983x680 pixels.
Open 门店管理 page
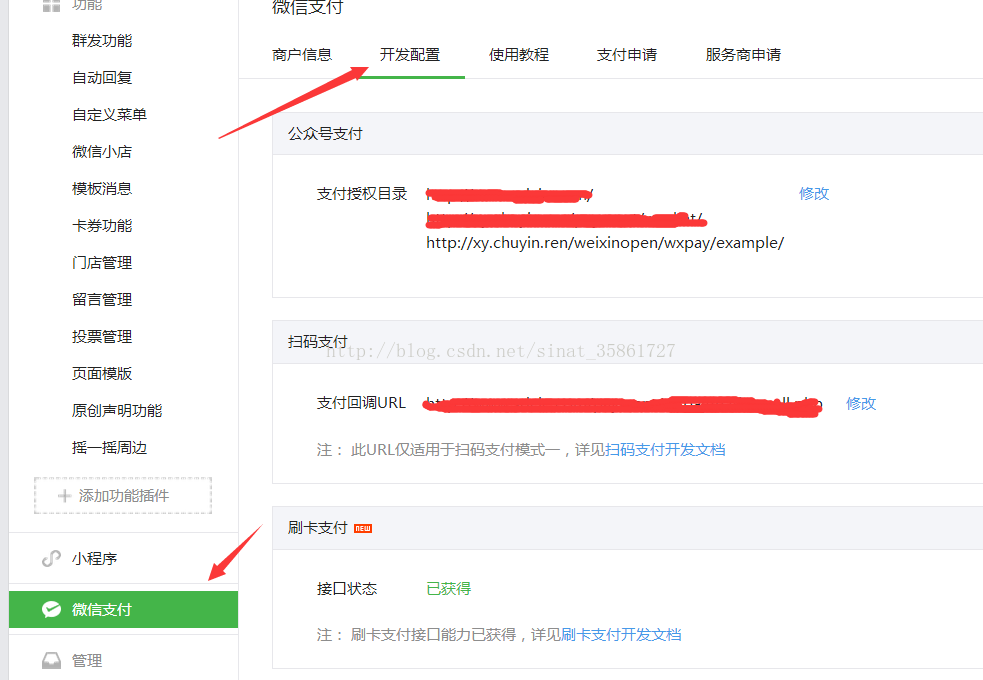click(x=102, y=263)
